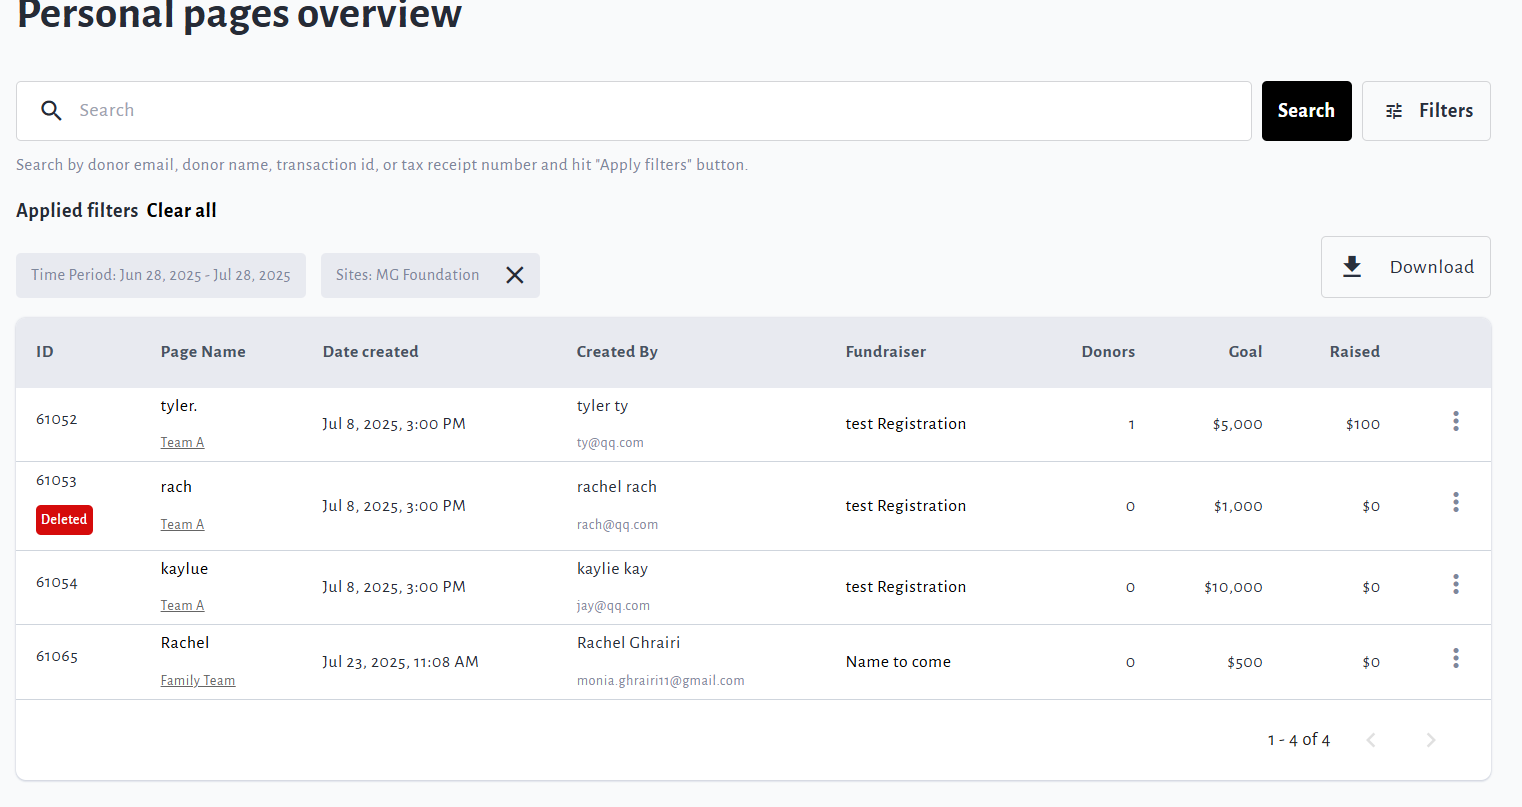Sort by Date created column header
1522x807 pixels.
[370, 352]
